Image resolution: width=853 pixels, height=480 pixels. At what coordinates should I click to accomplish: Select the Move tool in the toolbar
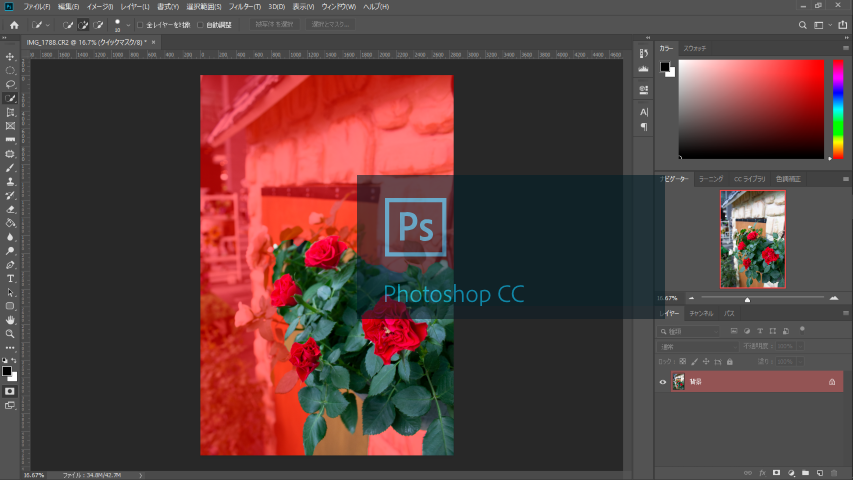click(x=10, y=57)
